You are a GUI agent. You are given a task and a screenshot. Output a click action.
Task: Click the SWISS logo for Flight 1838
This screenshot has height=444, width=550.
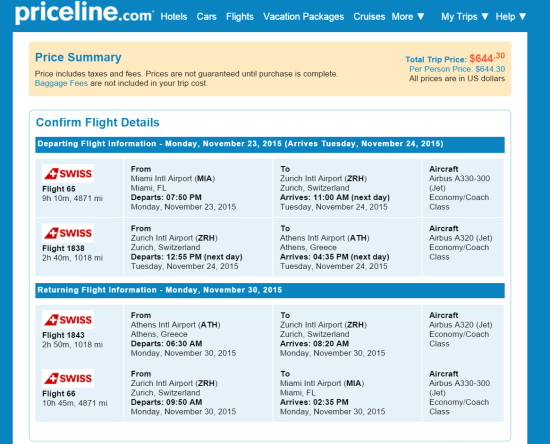(68, 233)
